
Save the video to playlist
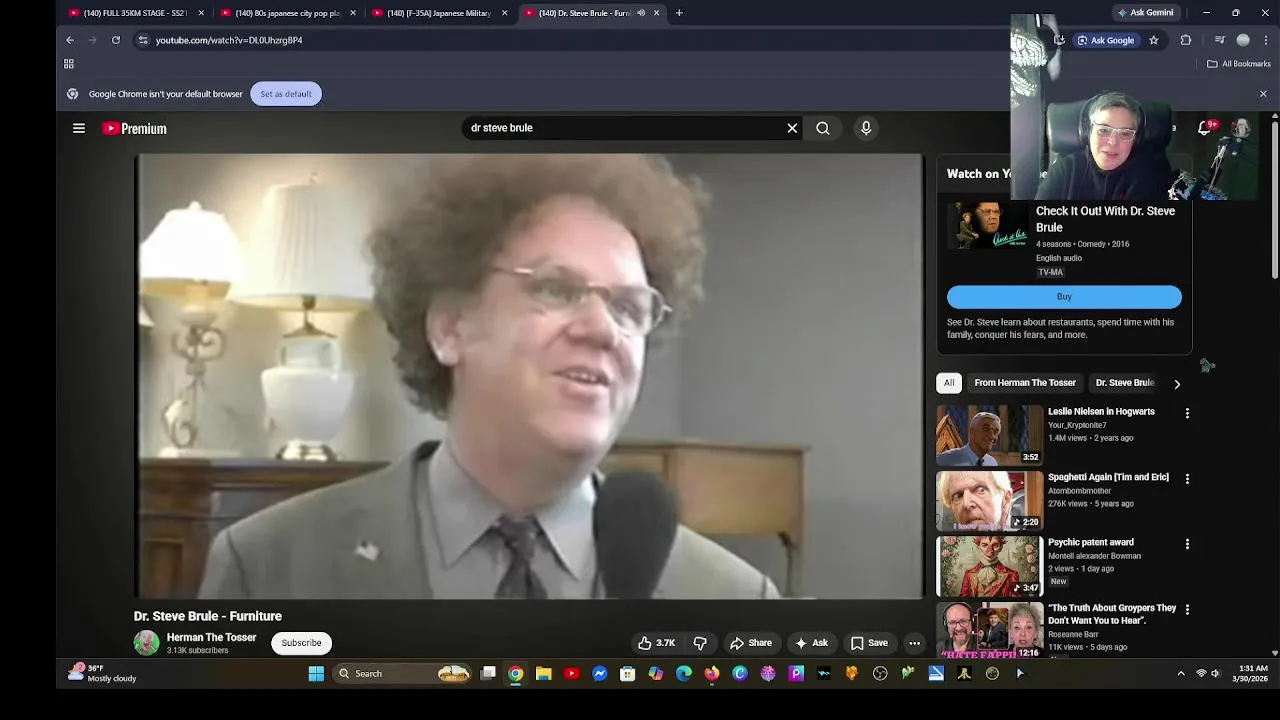869,643
